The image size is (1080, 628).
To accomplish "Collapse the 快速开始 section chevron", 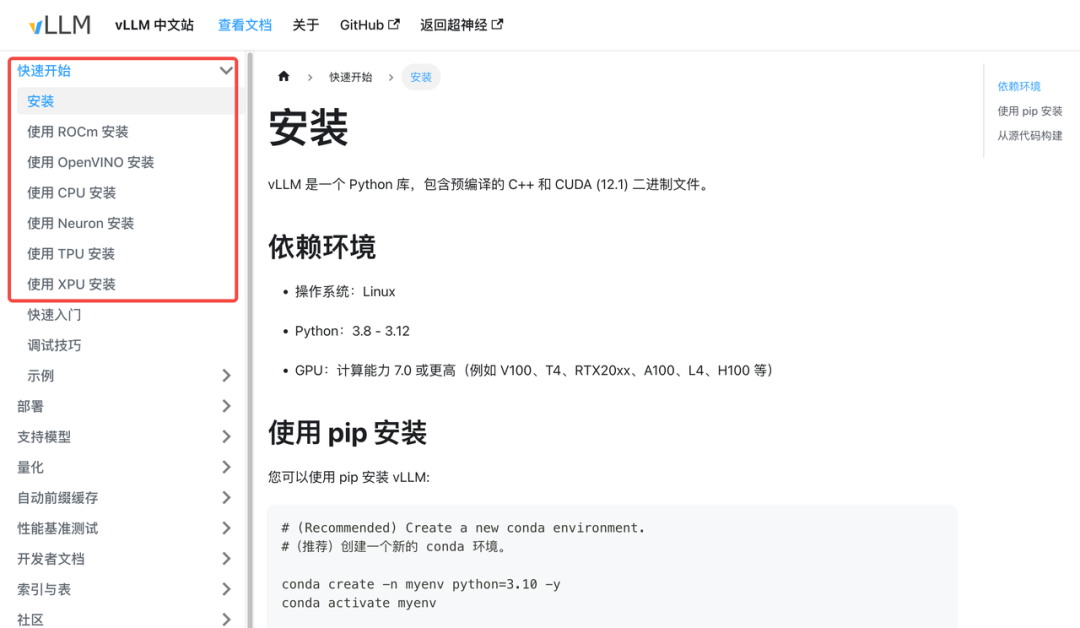I will click(226, 70).
